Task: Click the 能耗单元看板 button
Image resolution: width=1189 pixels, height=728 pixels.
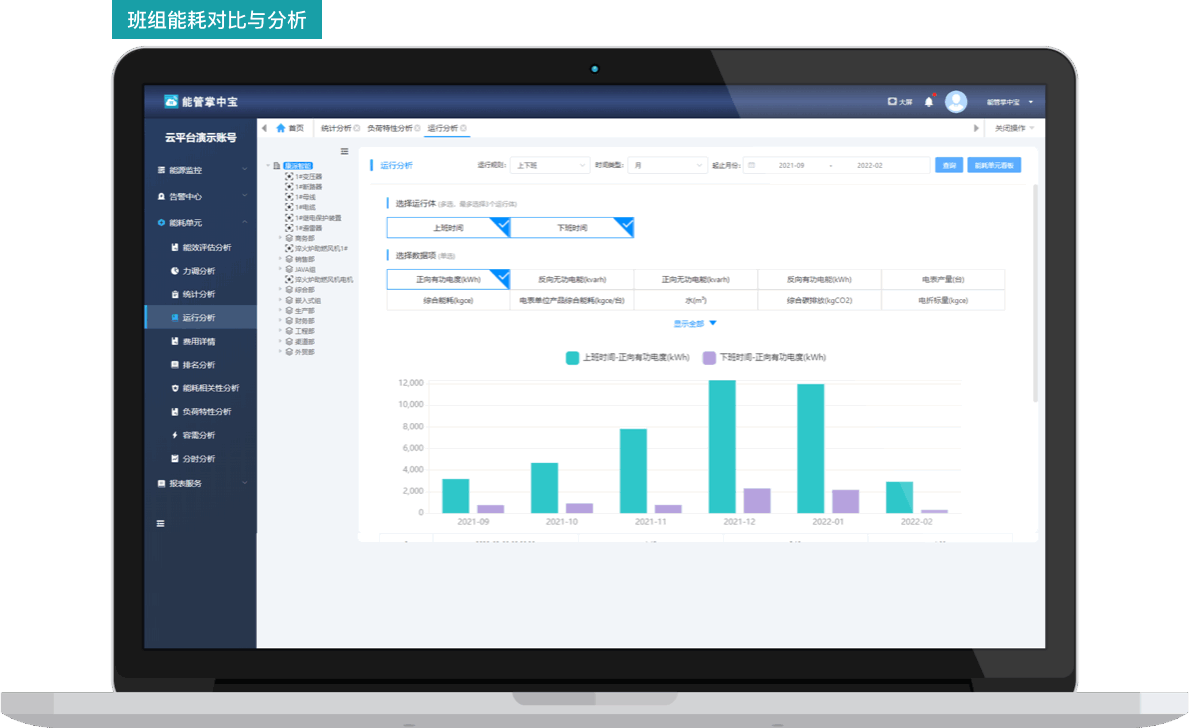Action: (994, 165)
